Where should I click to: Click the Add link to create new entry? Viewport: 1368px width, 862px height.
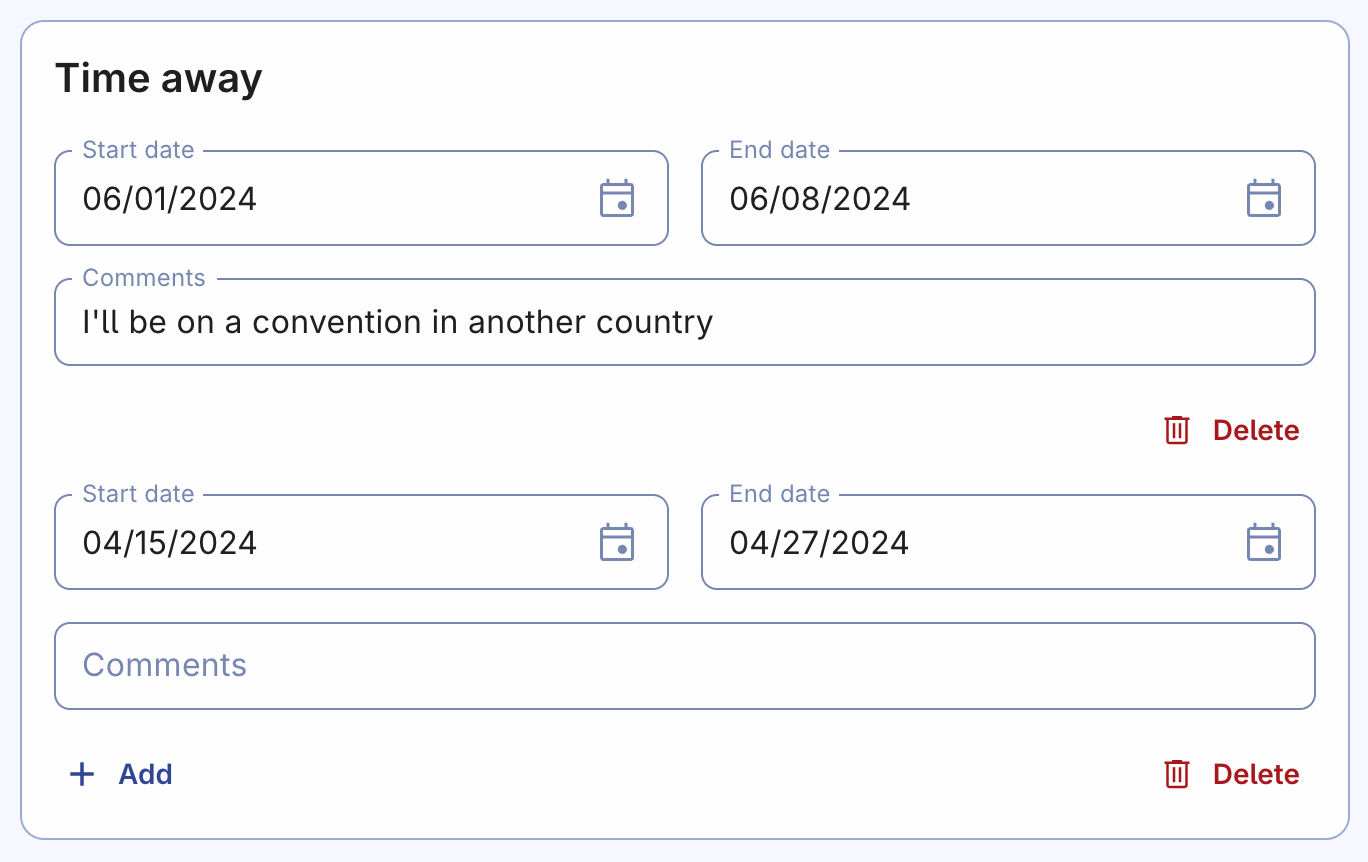pos(146,774)
